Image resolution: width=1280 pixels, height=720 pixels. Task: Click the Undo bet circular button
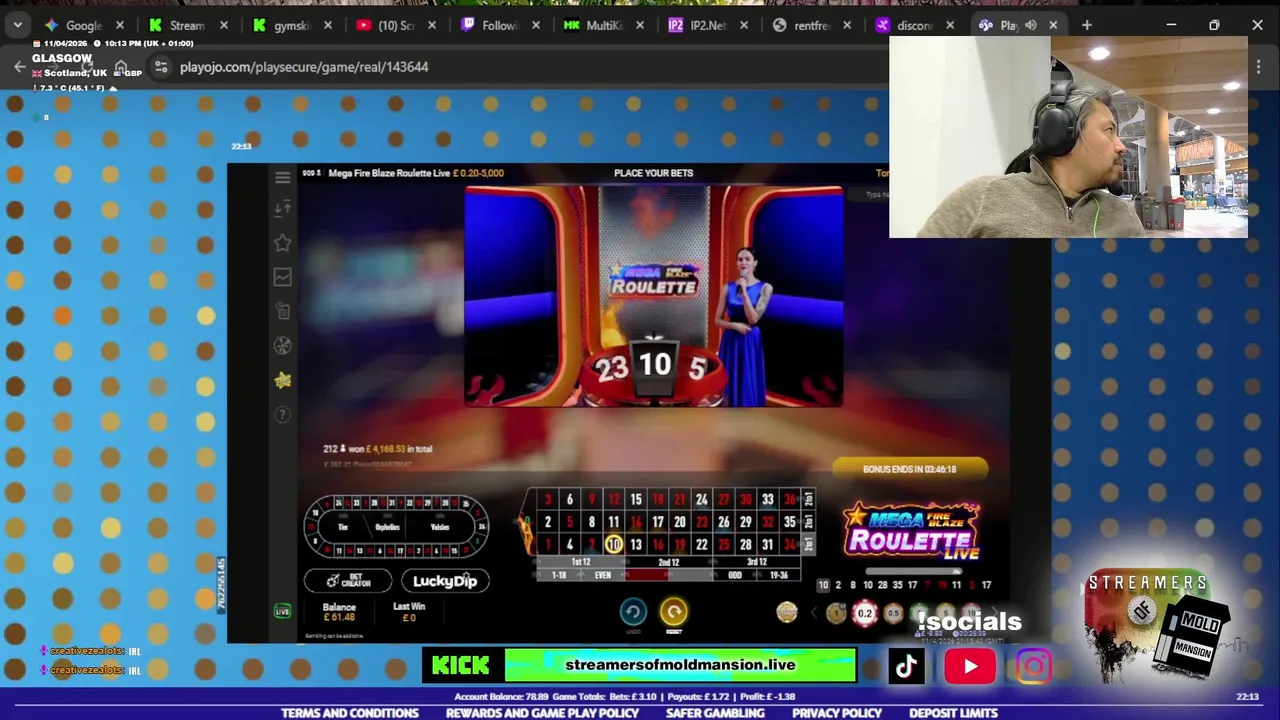(x=633, y=611)
